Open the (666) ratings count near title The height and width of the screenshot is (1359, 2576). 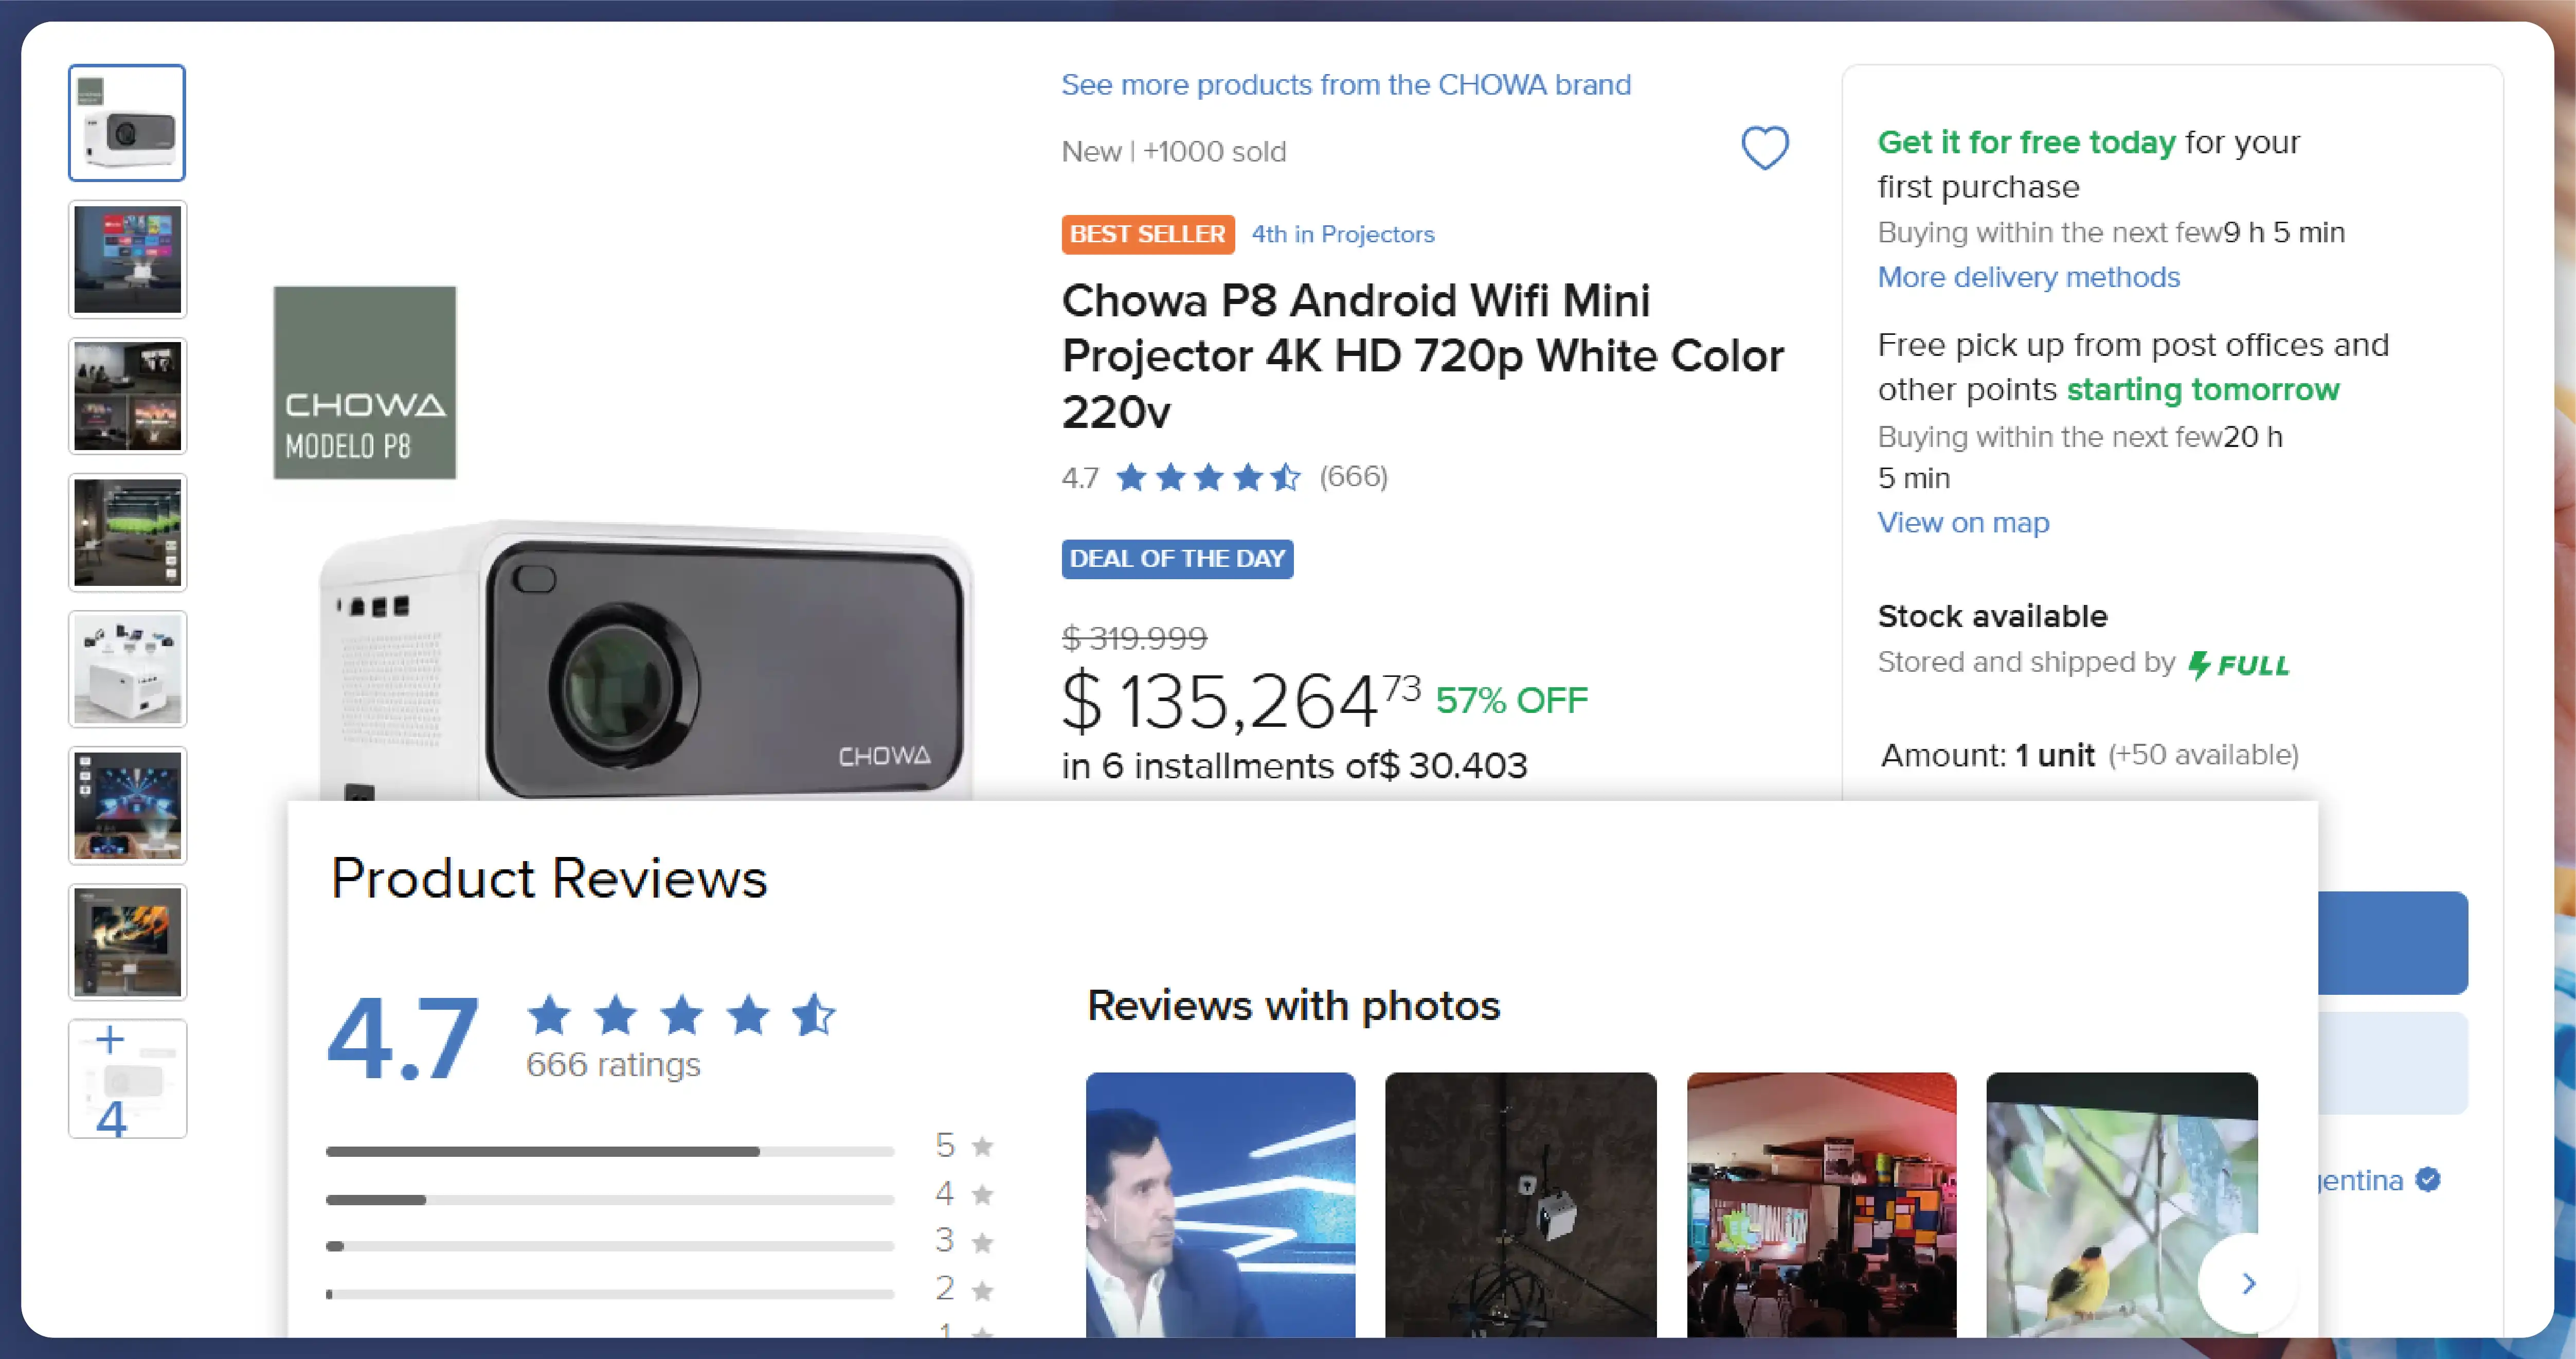pyautogui.click(x=1353, y=477)
